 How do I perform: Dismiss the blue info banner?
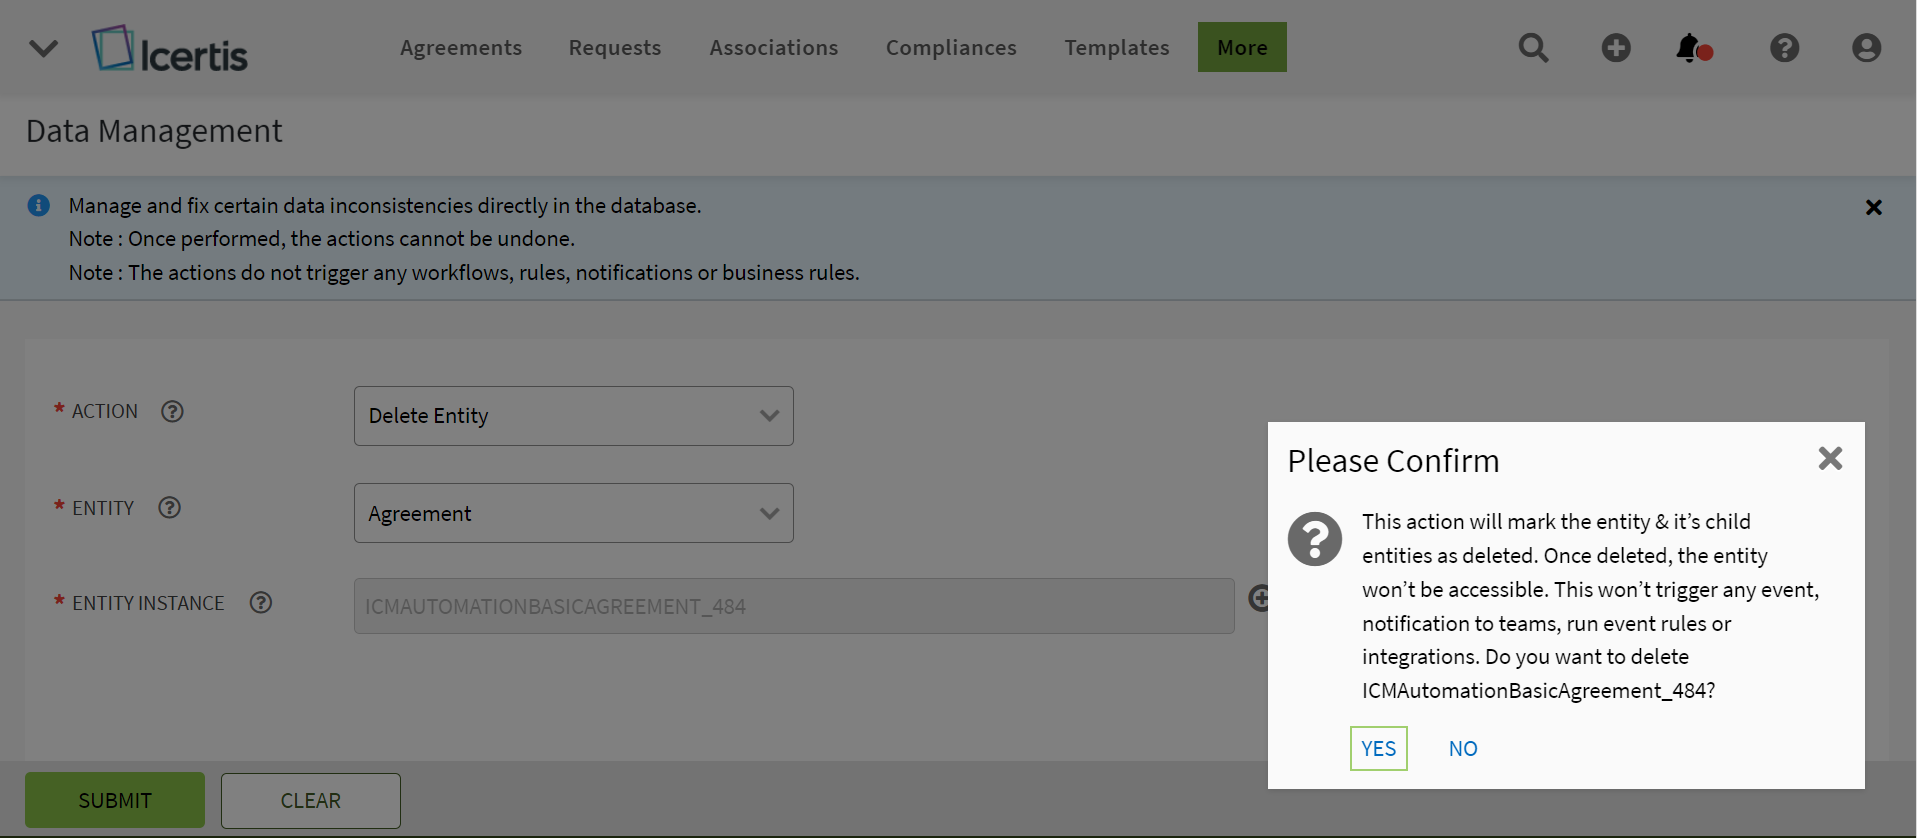pyautogui.click(x=1873, y=208)
